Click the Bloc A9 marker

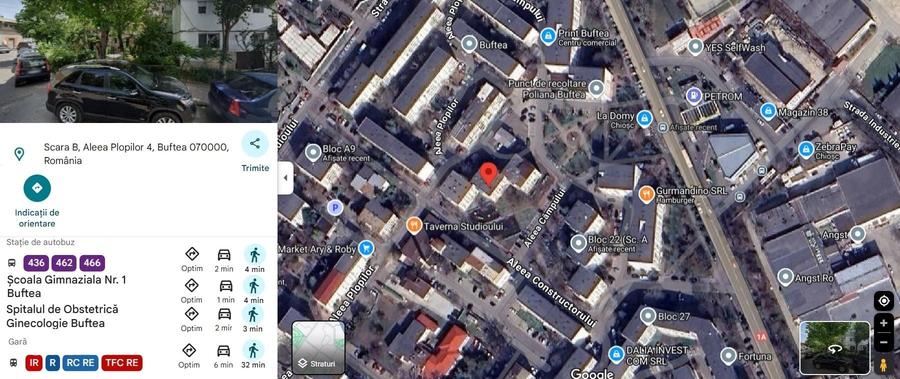[313, 152]
